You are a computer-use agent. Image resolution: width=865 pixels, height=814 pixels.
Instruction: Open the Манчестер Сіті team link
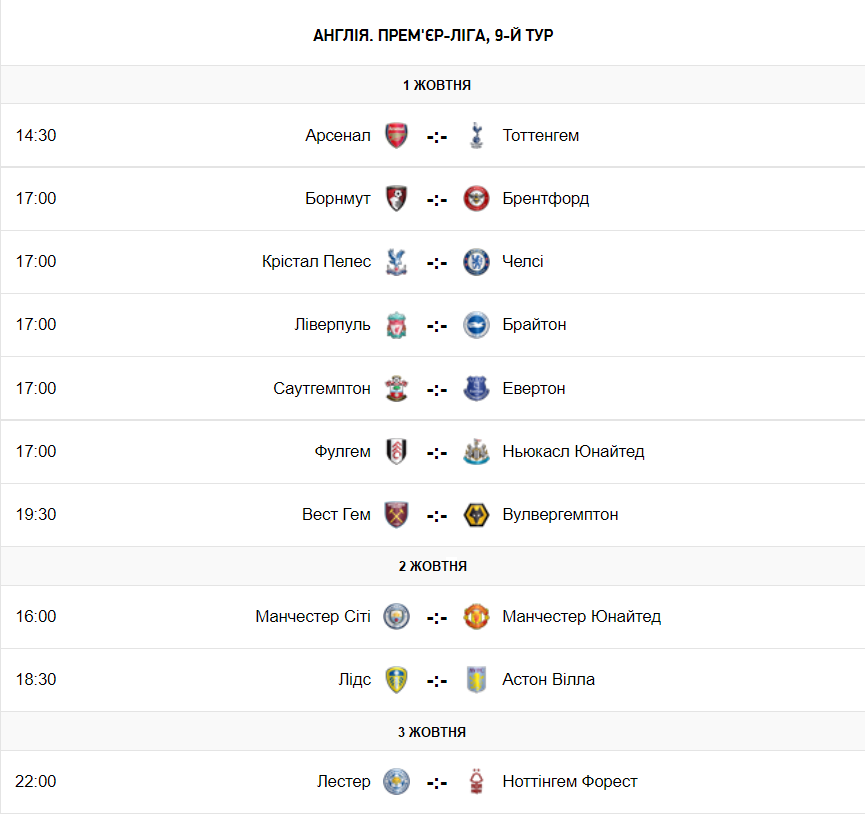click(x=313, y=617)
